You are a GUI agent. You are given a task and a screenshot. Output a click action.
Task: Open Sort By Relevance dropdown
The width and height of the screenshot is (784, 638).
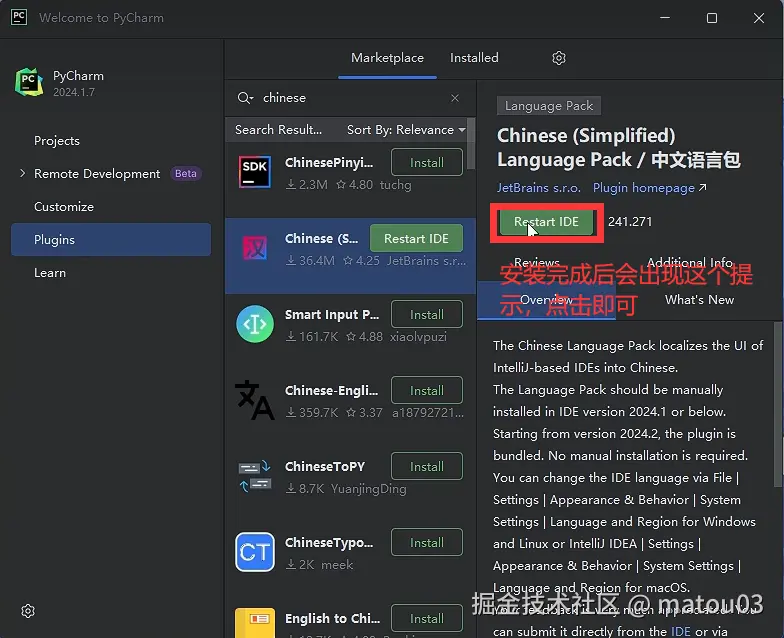406,130
